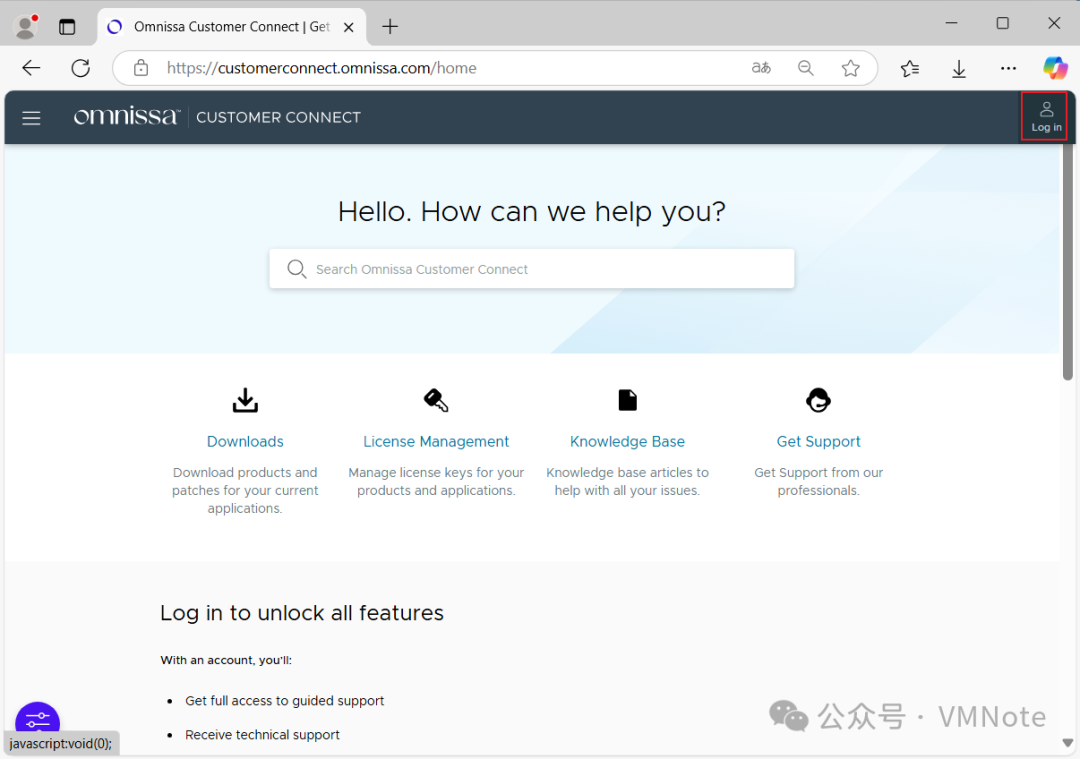Click 'Knowledge base articles to help' description
This screenshot has width=1080, height=759.
pos(627,481)
